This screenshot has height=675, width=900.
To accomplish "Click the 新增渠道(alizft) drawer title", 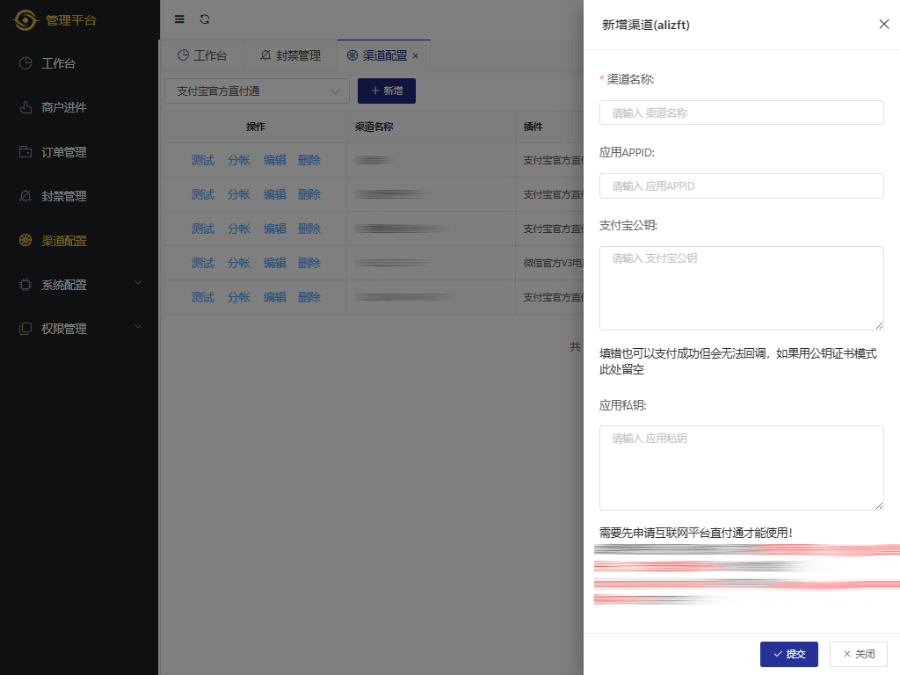I will pos(646,25).
